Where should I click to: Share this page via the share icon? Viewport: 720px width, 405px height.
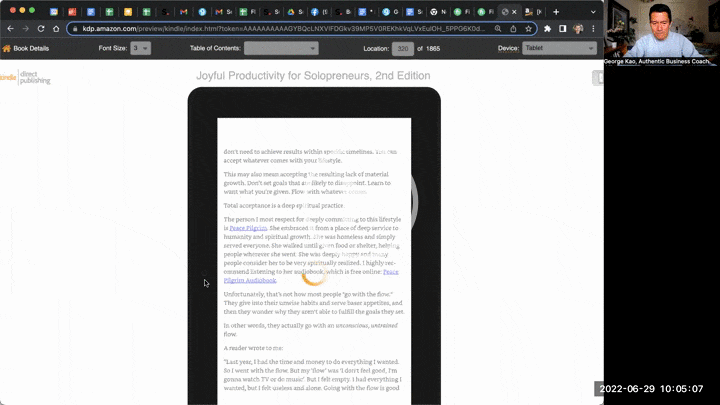coord(513,28)
